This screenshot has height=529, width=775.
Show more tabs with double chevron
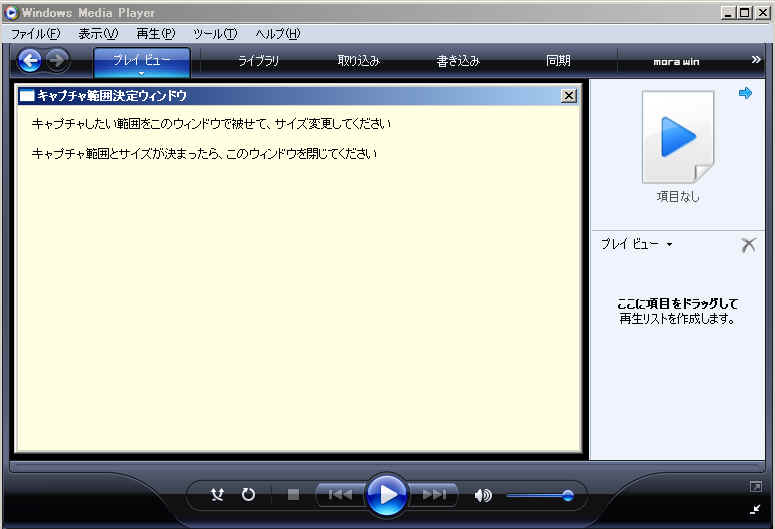[756, 60]
